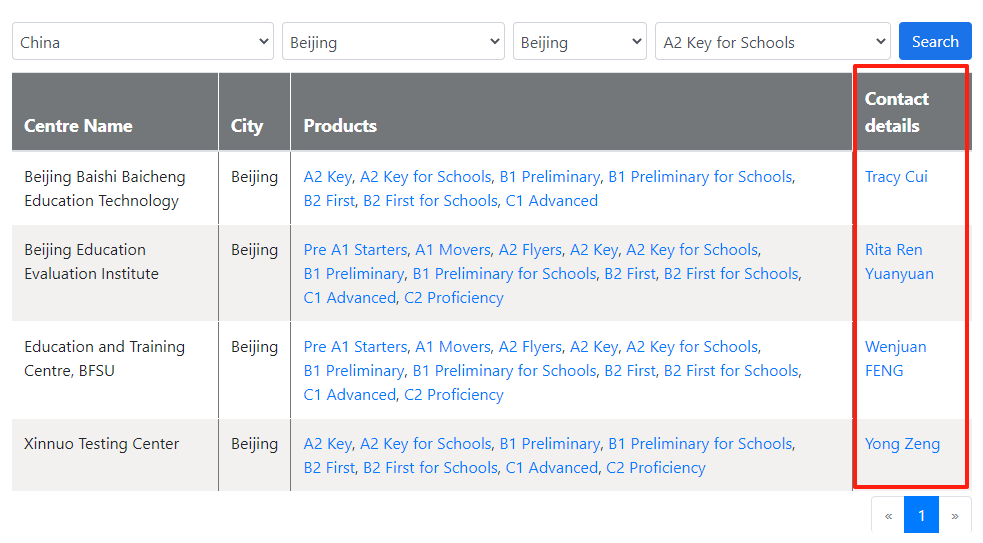Click A2 Key for Schools in BFSU row
The height and width of the screenshot is (543, 983).
point(692,347)
